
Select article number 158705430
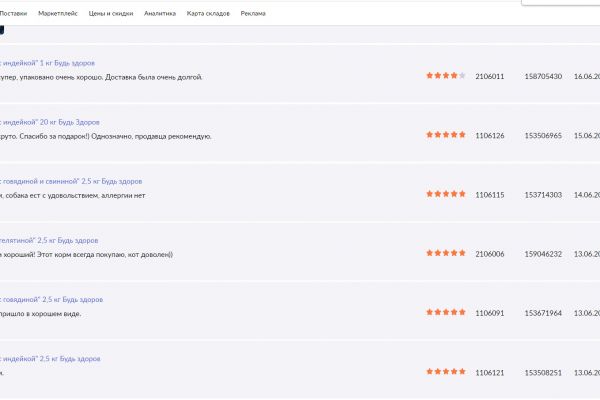pos(543,77)
